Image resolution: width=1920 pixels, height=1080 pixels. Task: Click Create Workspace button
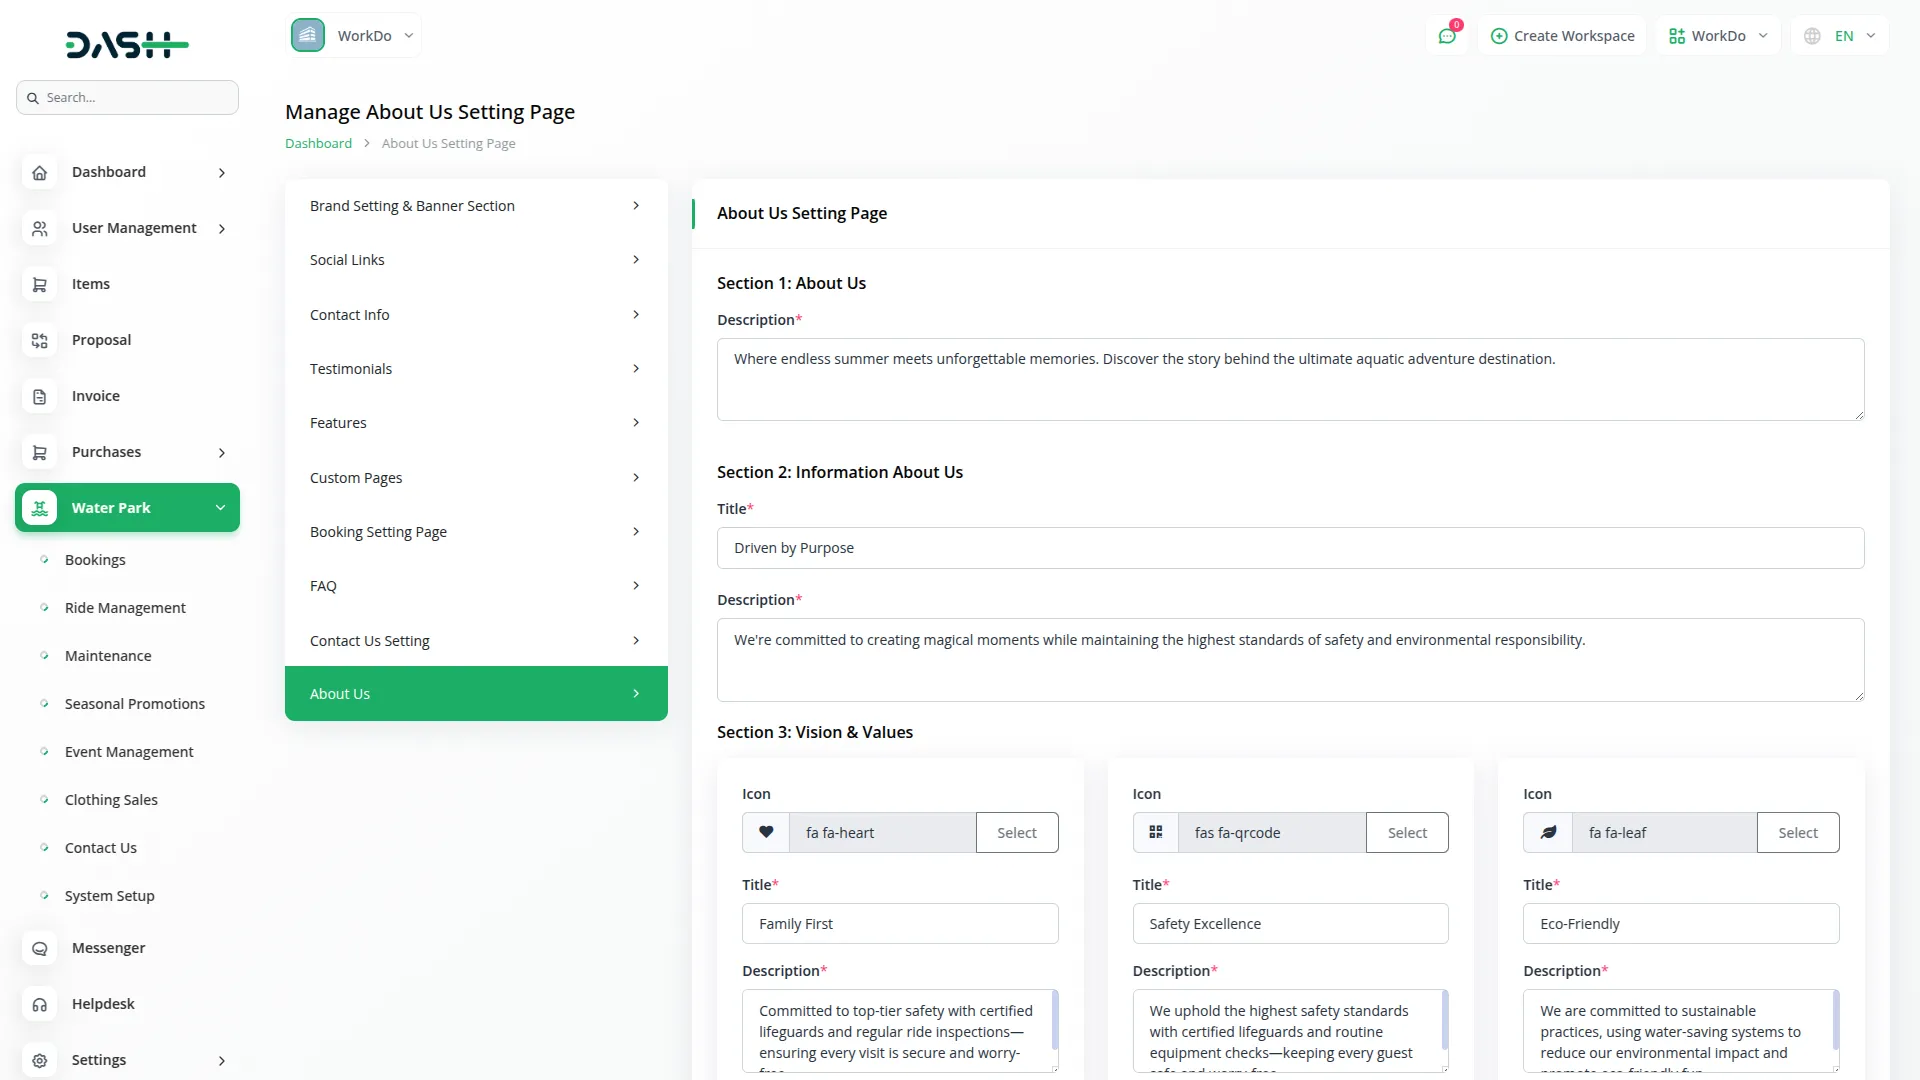pyautogui.click(x=1562, y=36)
